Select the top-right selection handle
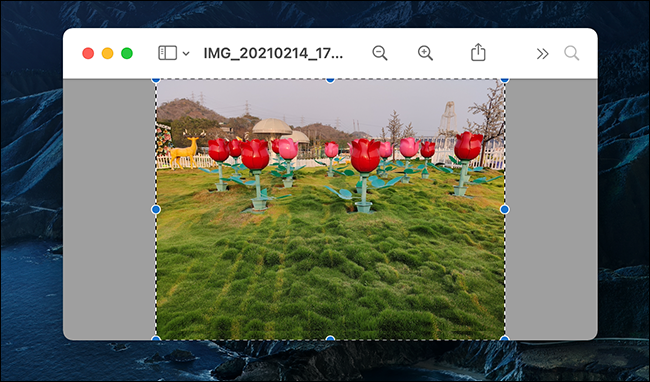This screenshot has width=650, height=382. (504, 80)
